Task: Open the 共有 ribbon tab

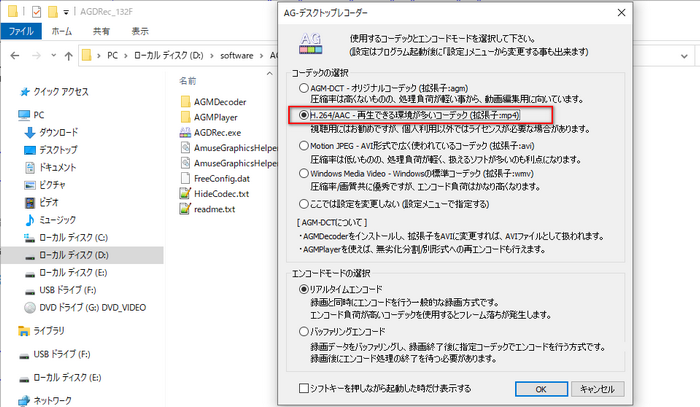Action: click(101, 31)
